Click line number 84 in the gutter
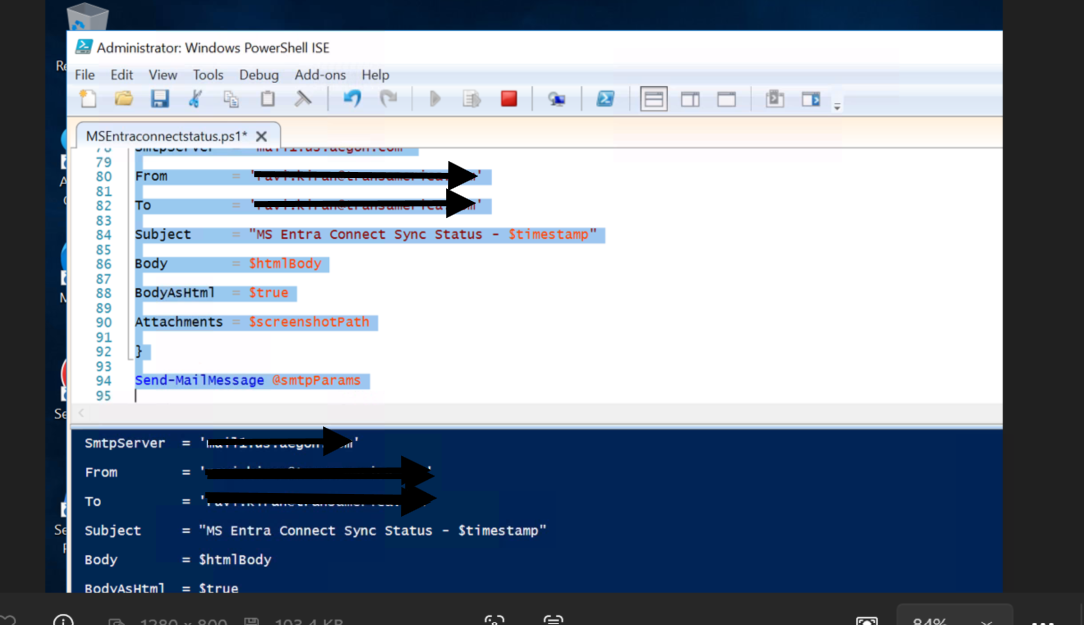1084x625 pixels. (104, 235)
